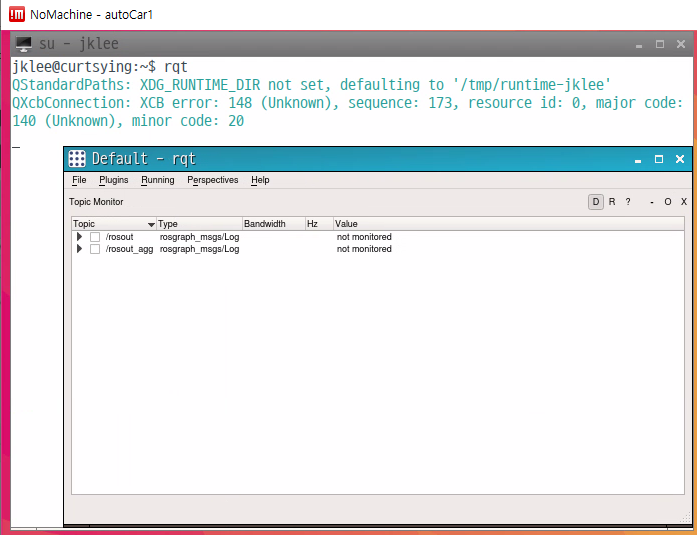The image size is (697, 535).
Task: Click the Topic column sort arrow
Action: tap(151, 224)
